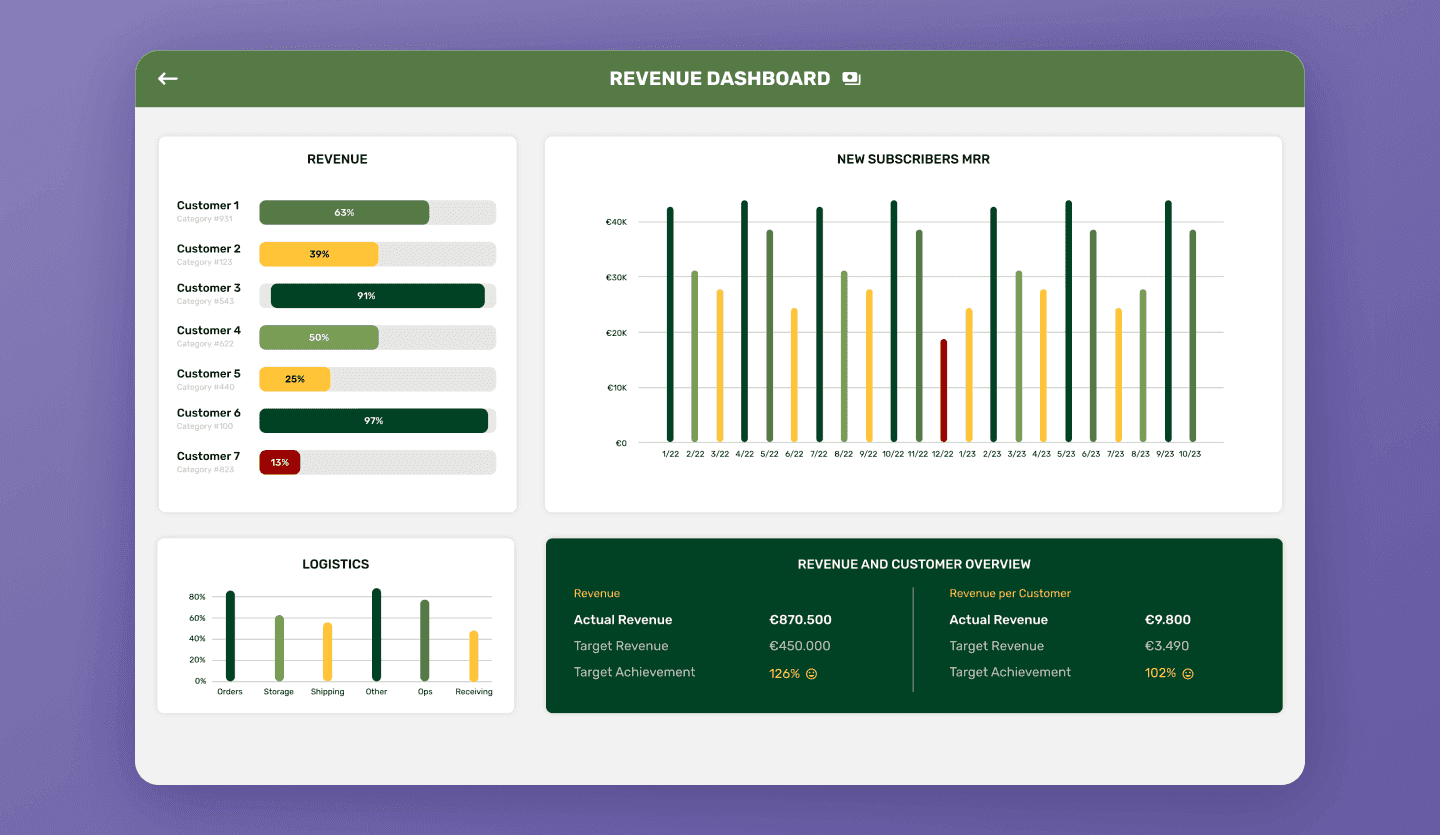
Task: Click the back arrow in header
Action: [x=168, y=78]
